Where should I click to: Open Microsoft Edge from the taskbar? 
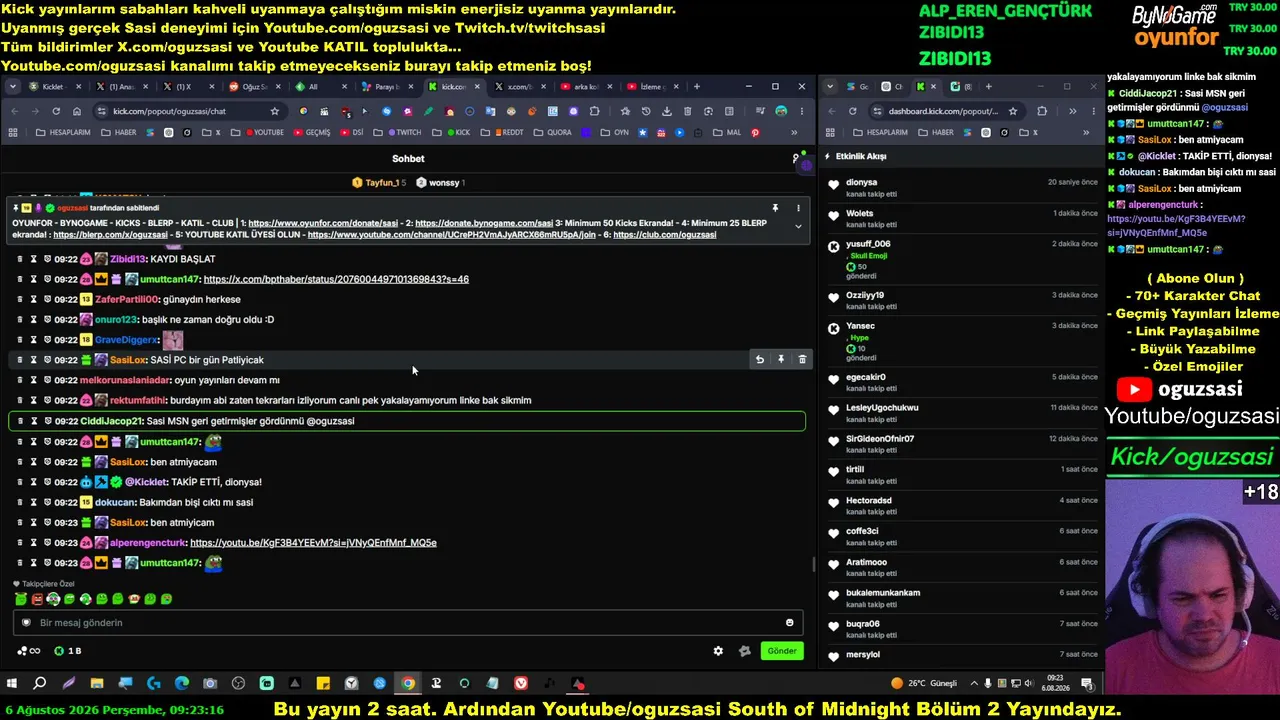point(182,684)
